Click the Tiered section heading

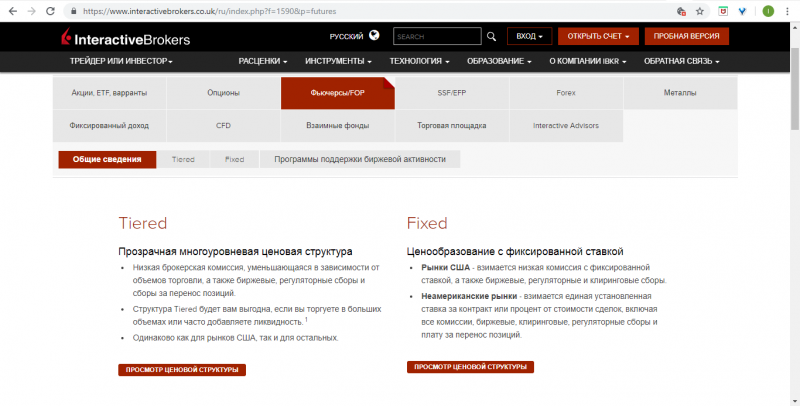coord(143,223)
